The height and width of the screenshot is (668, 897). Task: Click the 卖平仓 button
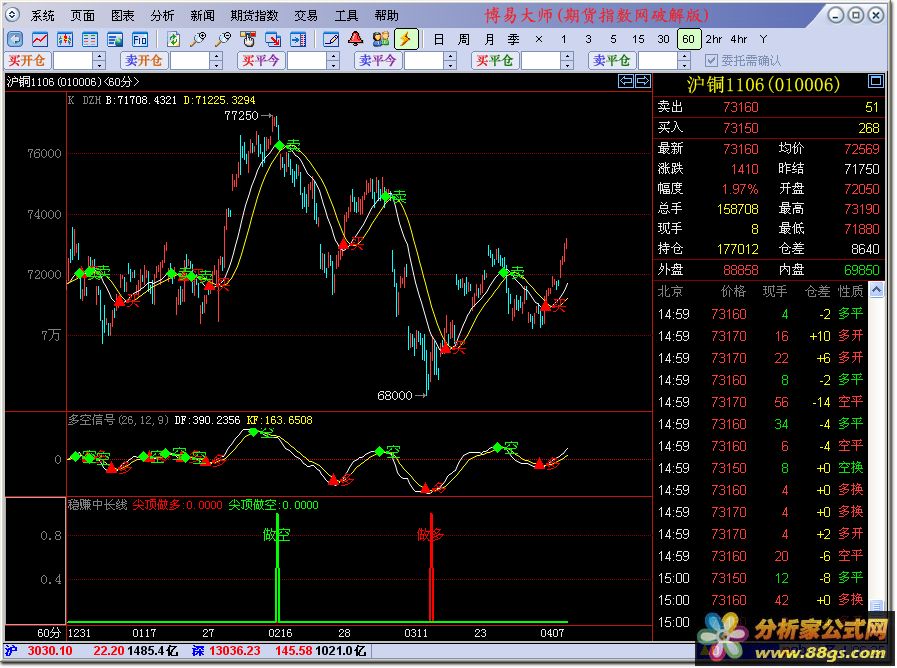click(612, 61)
